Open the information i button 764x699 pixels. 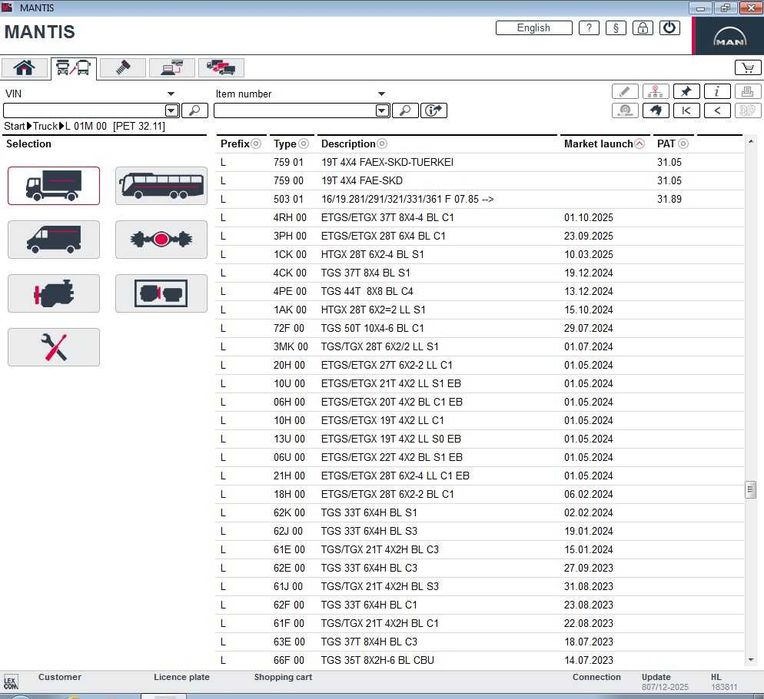pyautogui.click(x=717, y=91)
